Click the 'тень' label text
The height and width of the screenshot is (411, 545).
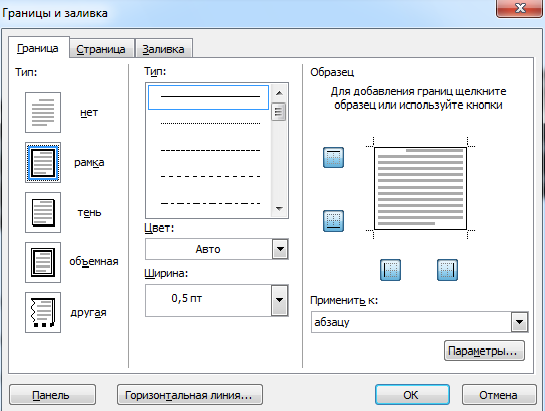click(x=89, y=212)
